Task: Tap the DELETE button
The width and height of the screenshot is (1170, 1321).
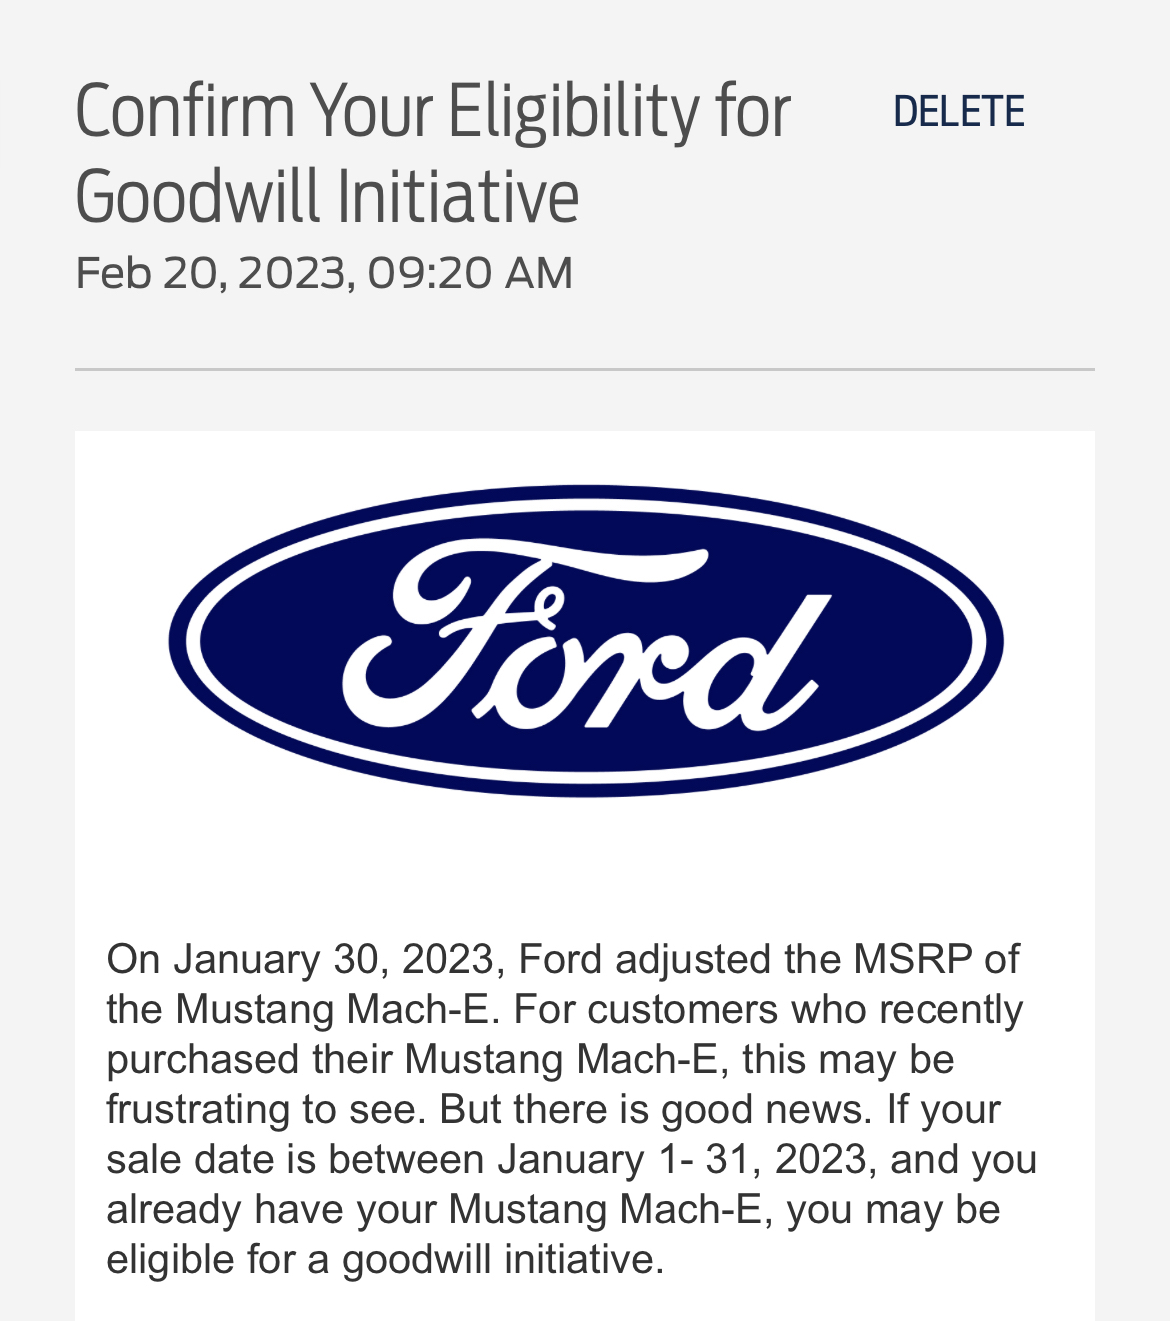Action: (958, 111)
